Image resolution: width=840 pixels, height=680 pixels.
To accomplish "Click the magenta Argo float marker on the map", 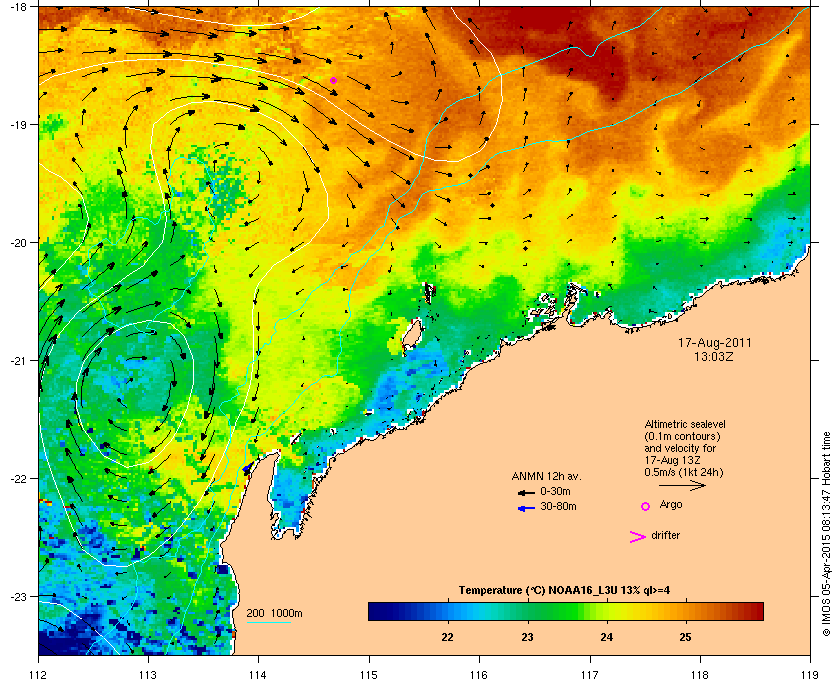I will click(333, 80).
